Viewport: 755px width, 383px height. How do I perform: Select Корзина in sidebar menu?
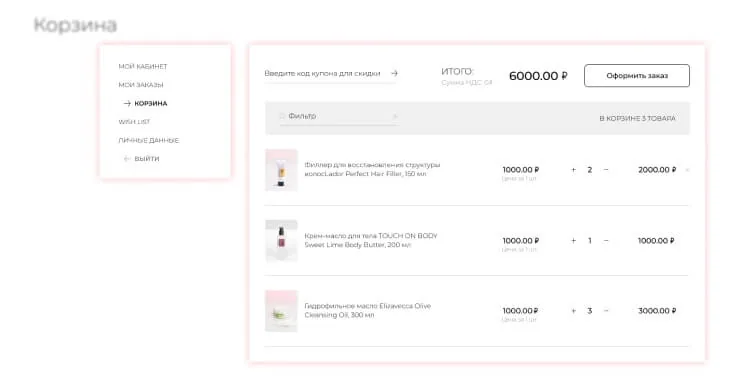(151, 103)
